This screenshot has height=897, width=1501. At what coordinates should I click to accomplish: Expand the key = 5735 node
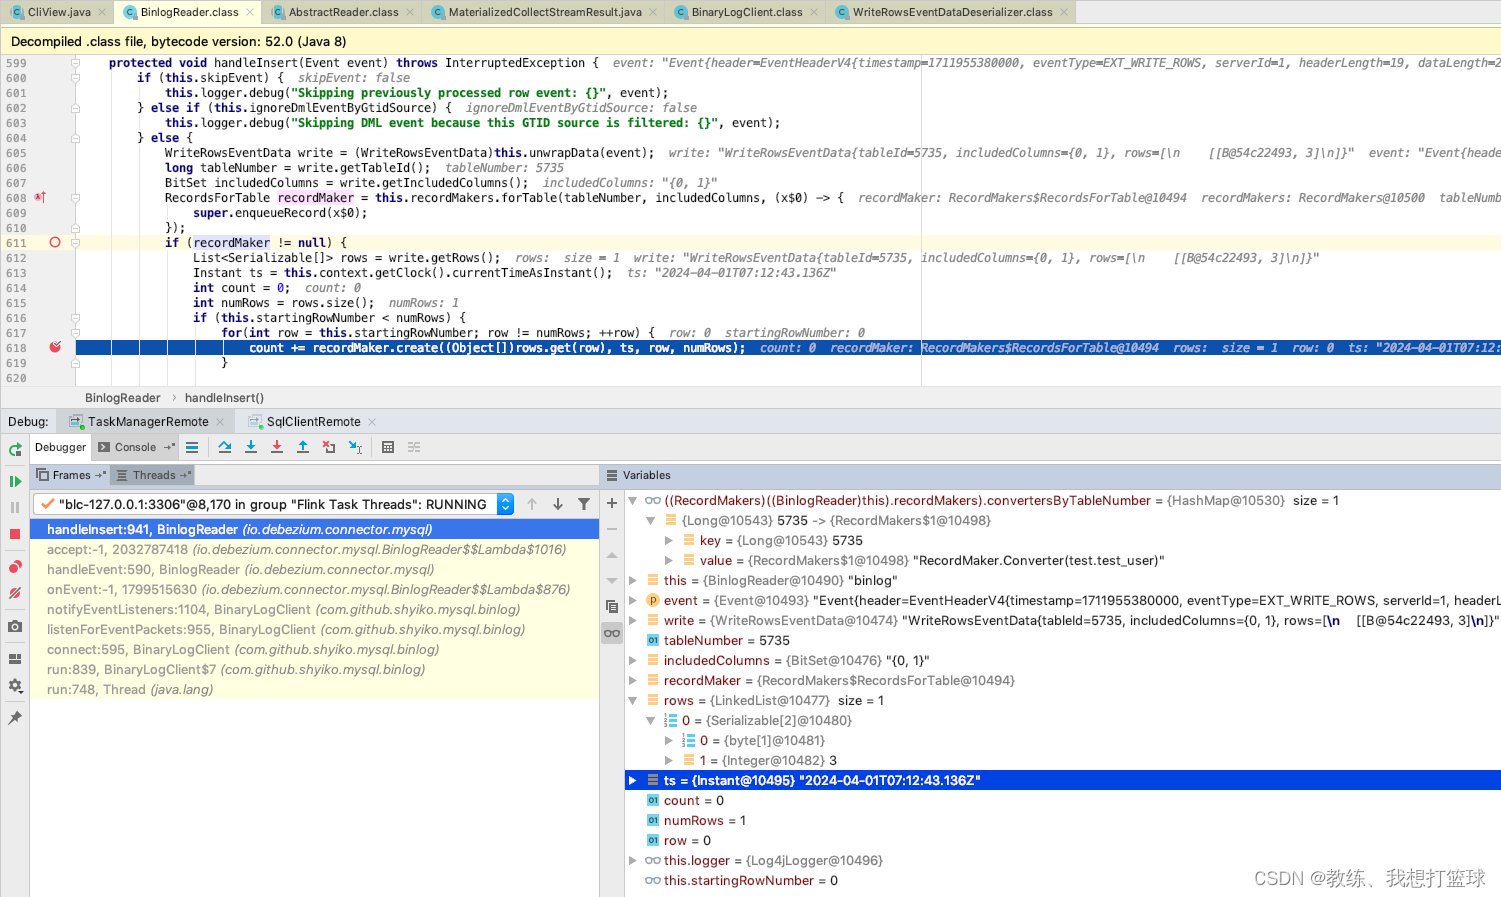pos(669,540)
